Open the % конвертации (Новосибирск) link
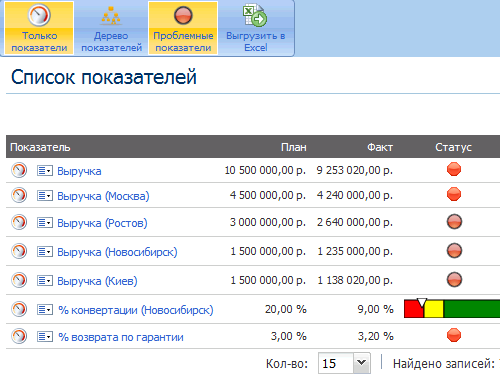Viewport: 500px width, 381px height. point(136,310)
